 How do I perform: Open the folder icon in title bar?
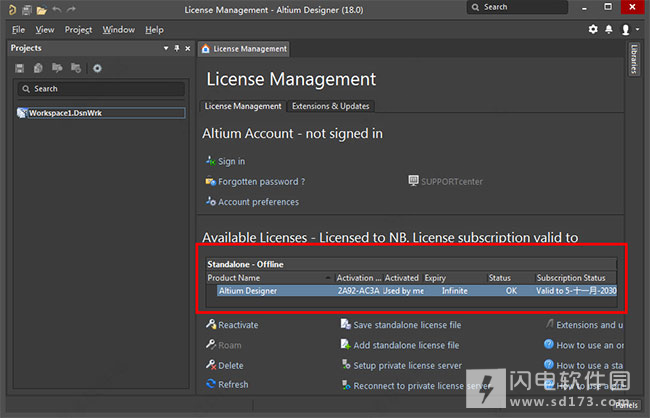pos(41,10)
